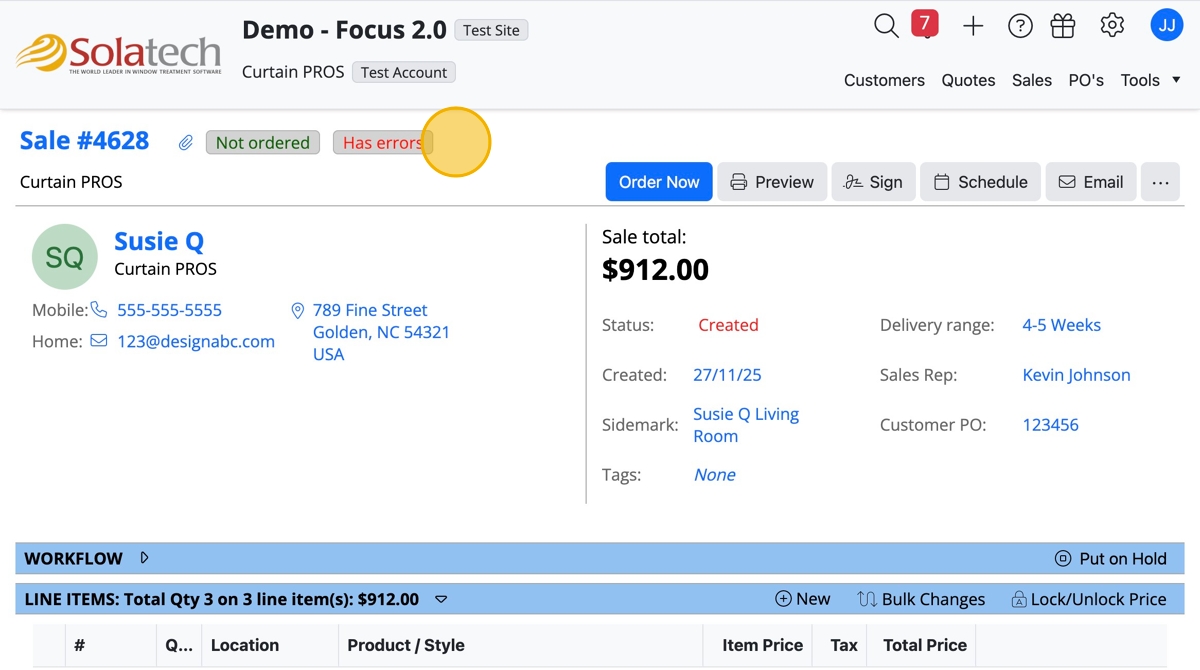Open the search magnifier icon
Screen dimensions: 1200x670
[x=886, y=26]
